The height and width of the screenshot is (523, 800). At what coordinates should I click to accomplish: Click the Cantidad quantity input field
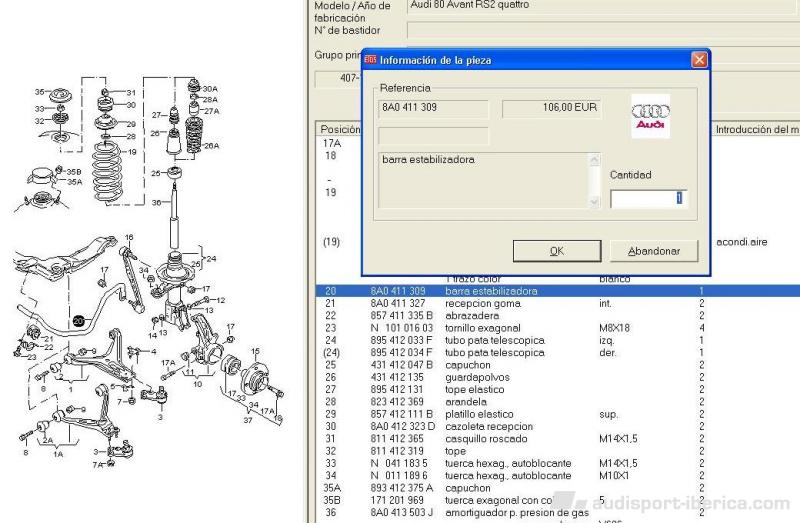click(648, 198)
